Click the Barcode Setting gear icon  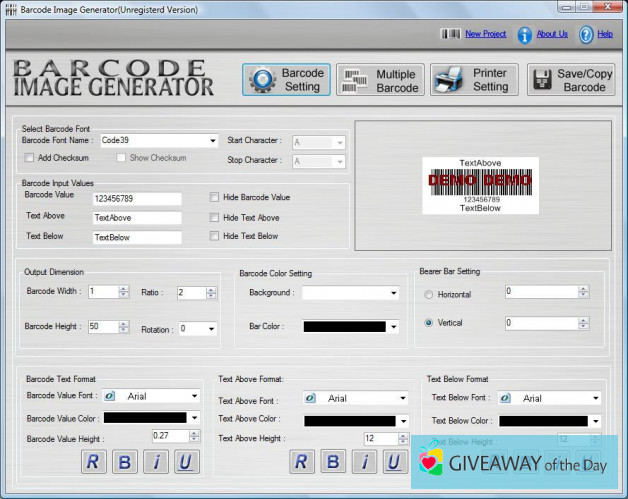(x=262, y=80)
